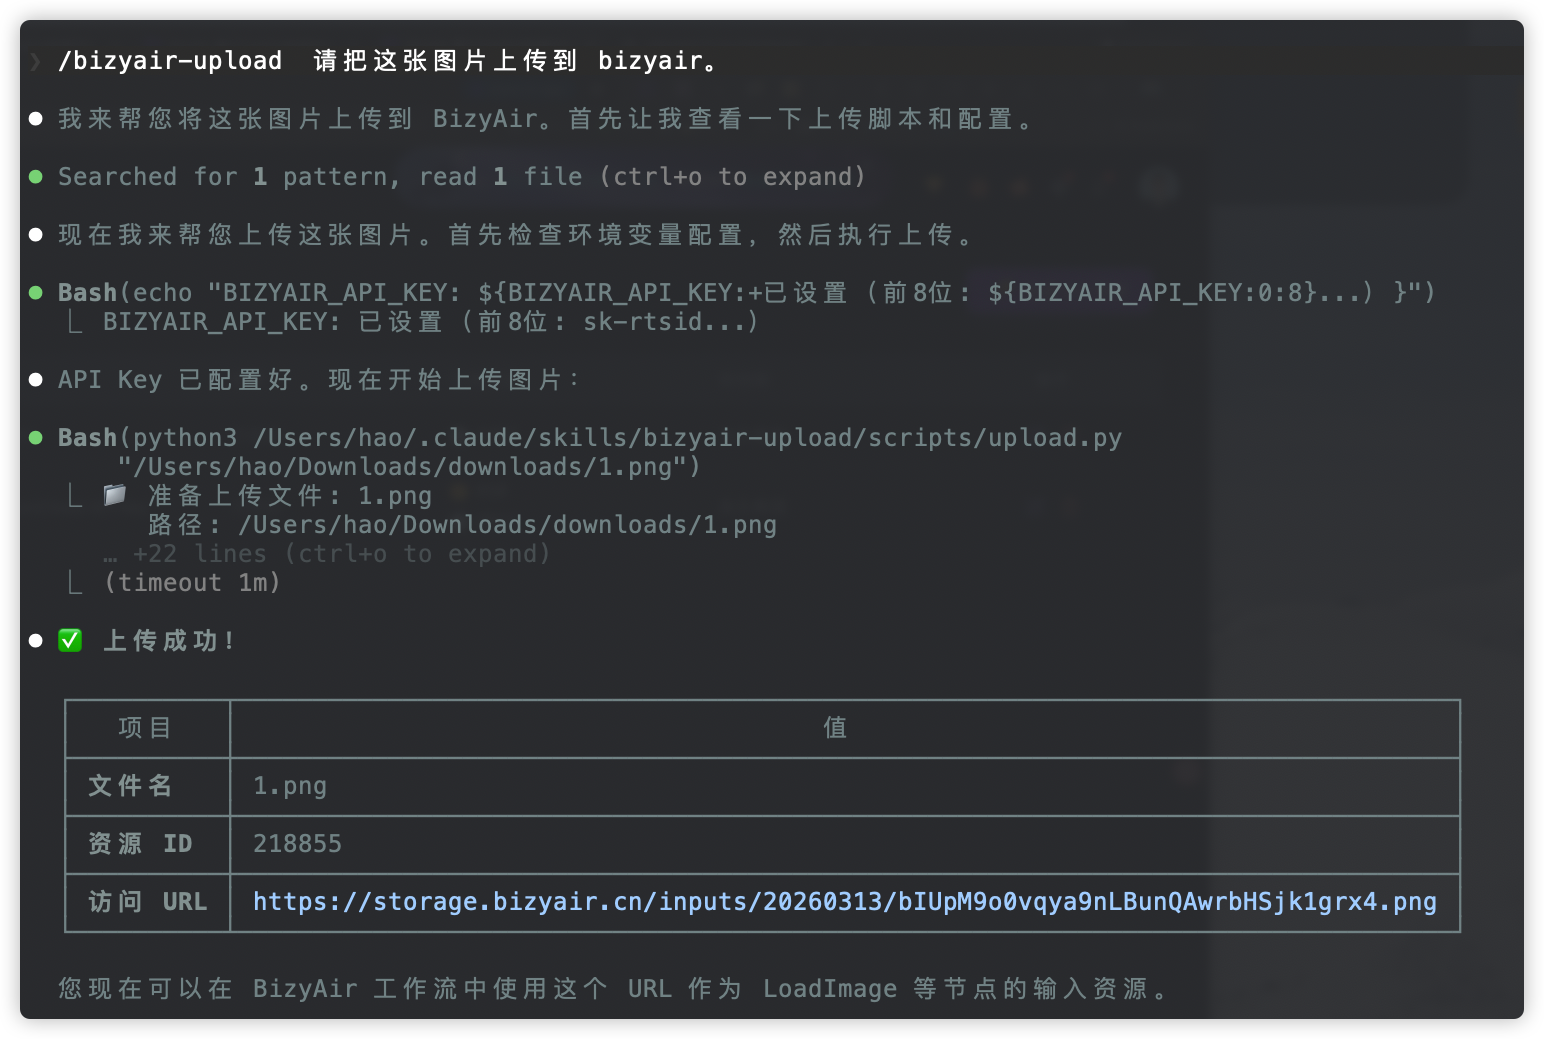Click the resource ID value 218855
The image size is (1544, 1039).
tap(297, 844)
